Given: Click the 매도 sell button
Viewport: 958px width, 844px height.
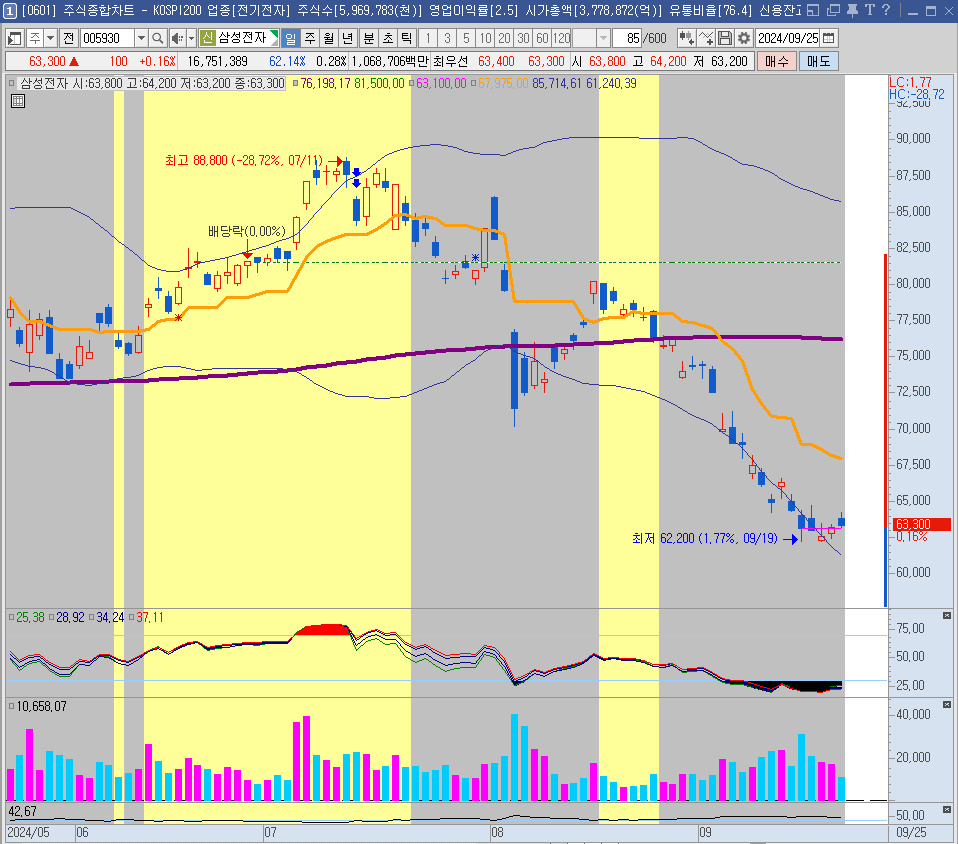Looking at the screenshot, I should [x=818, y=61].
